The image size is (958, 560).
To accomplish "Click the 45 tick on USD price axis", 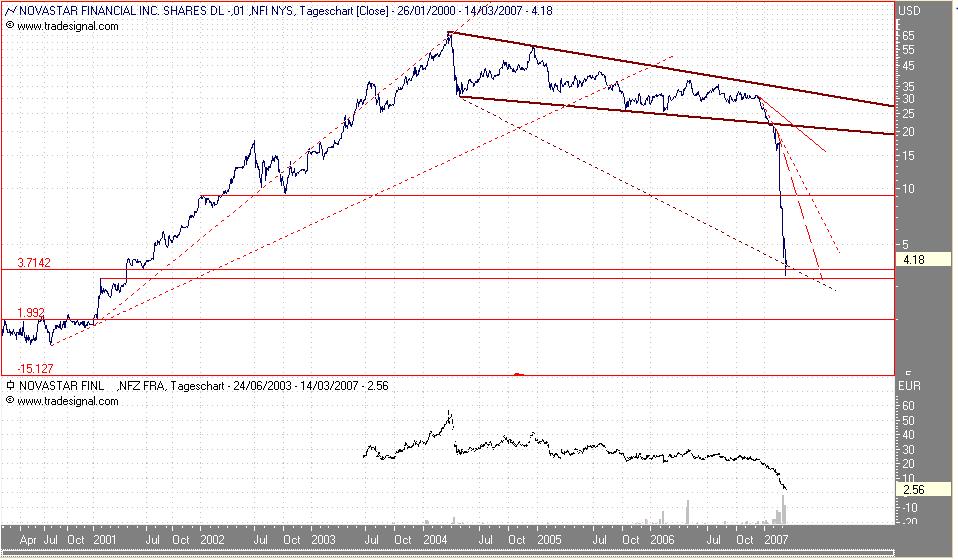I will point(908,66).
